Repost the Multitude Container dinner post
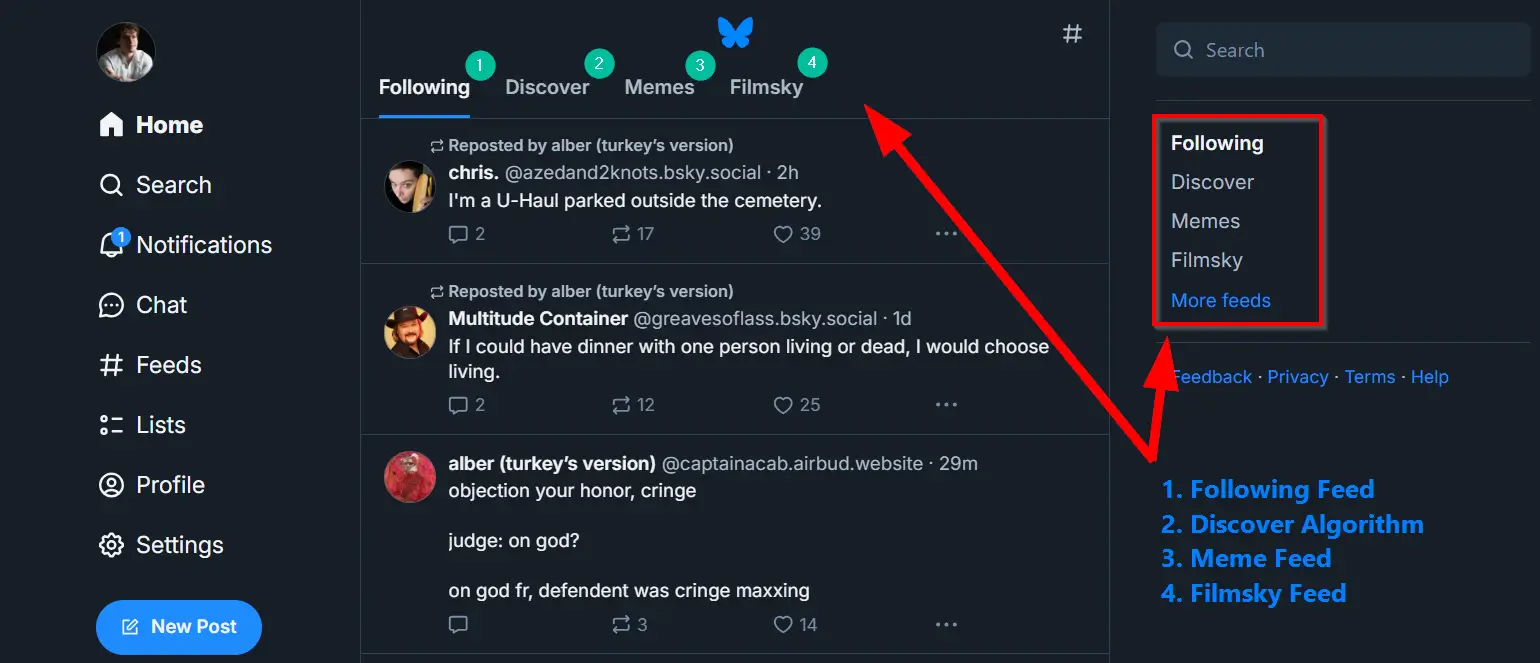Viewport: 1540px width, 663px height. click(x=621, y=405)
